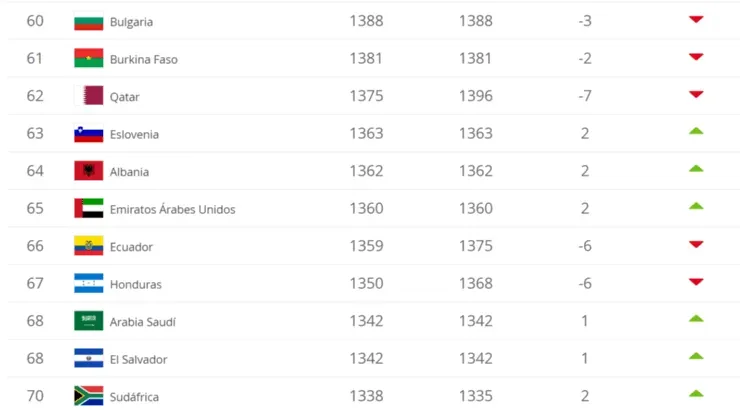Click the Burkina Faso flag icon
The image size is (740, 410).
coord(89,58)
